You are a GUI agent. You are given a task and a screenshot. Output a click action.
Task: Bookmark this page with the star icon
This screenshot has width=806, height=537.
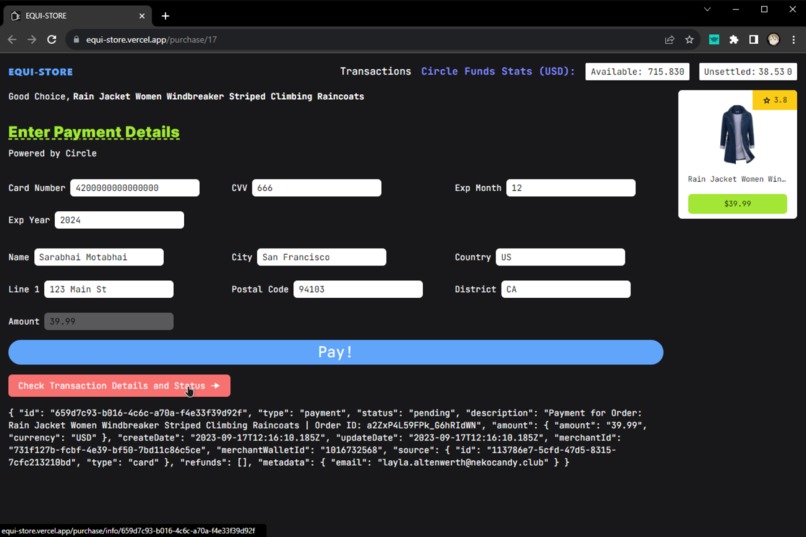[689, 40]
